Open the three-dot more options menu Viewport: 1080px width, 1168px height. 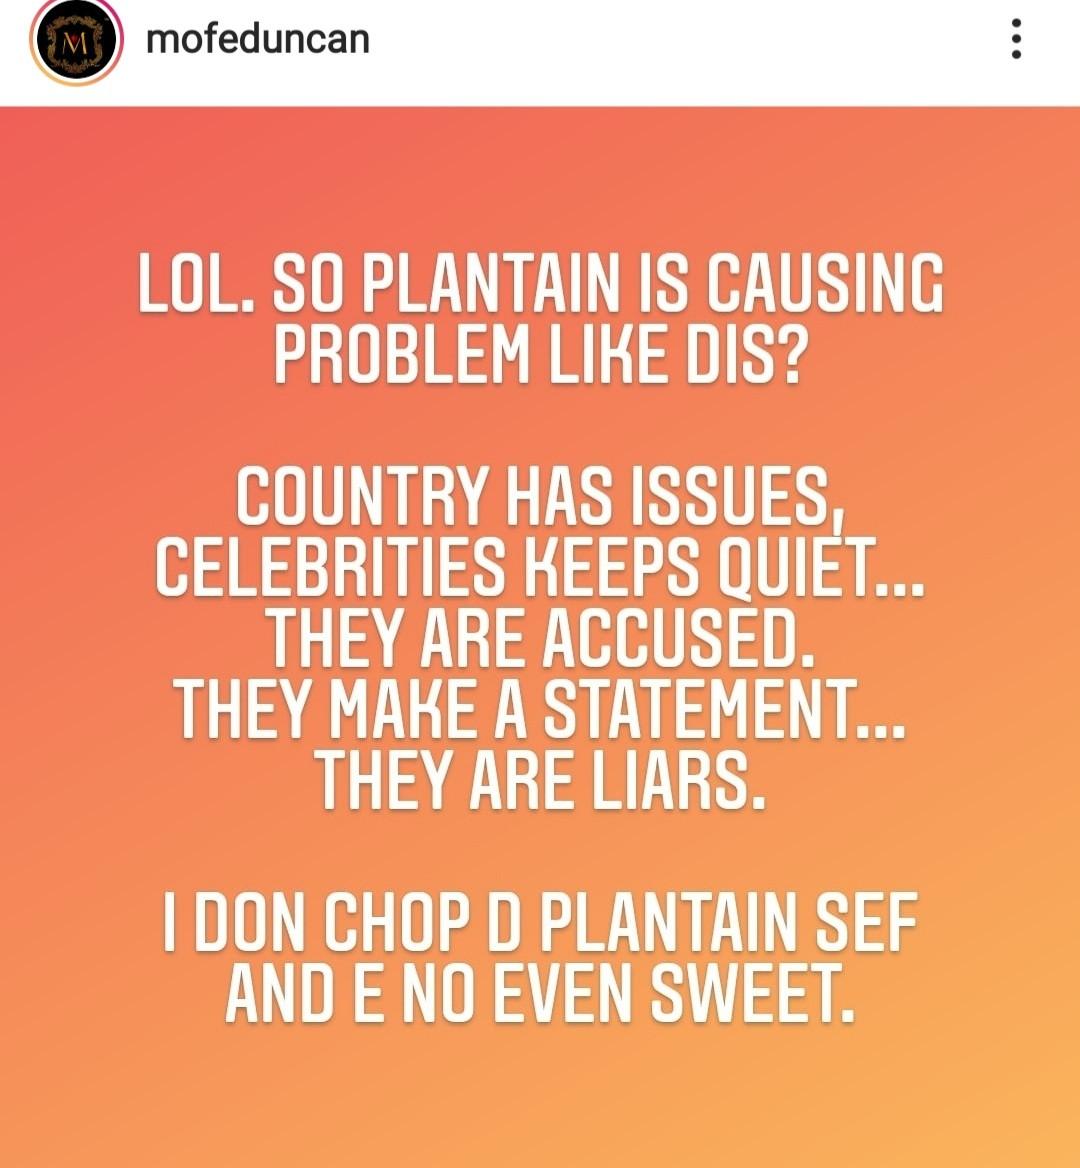1016,40
